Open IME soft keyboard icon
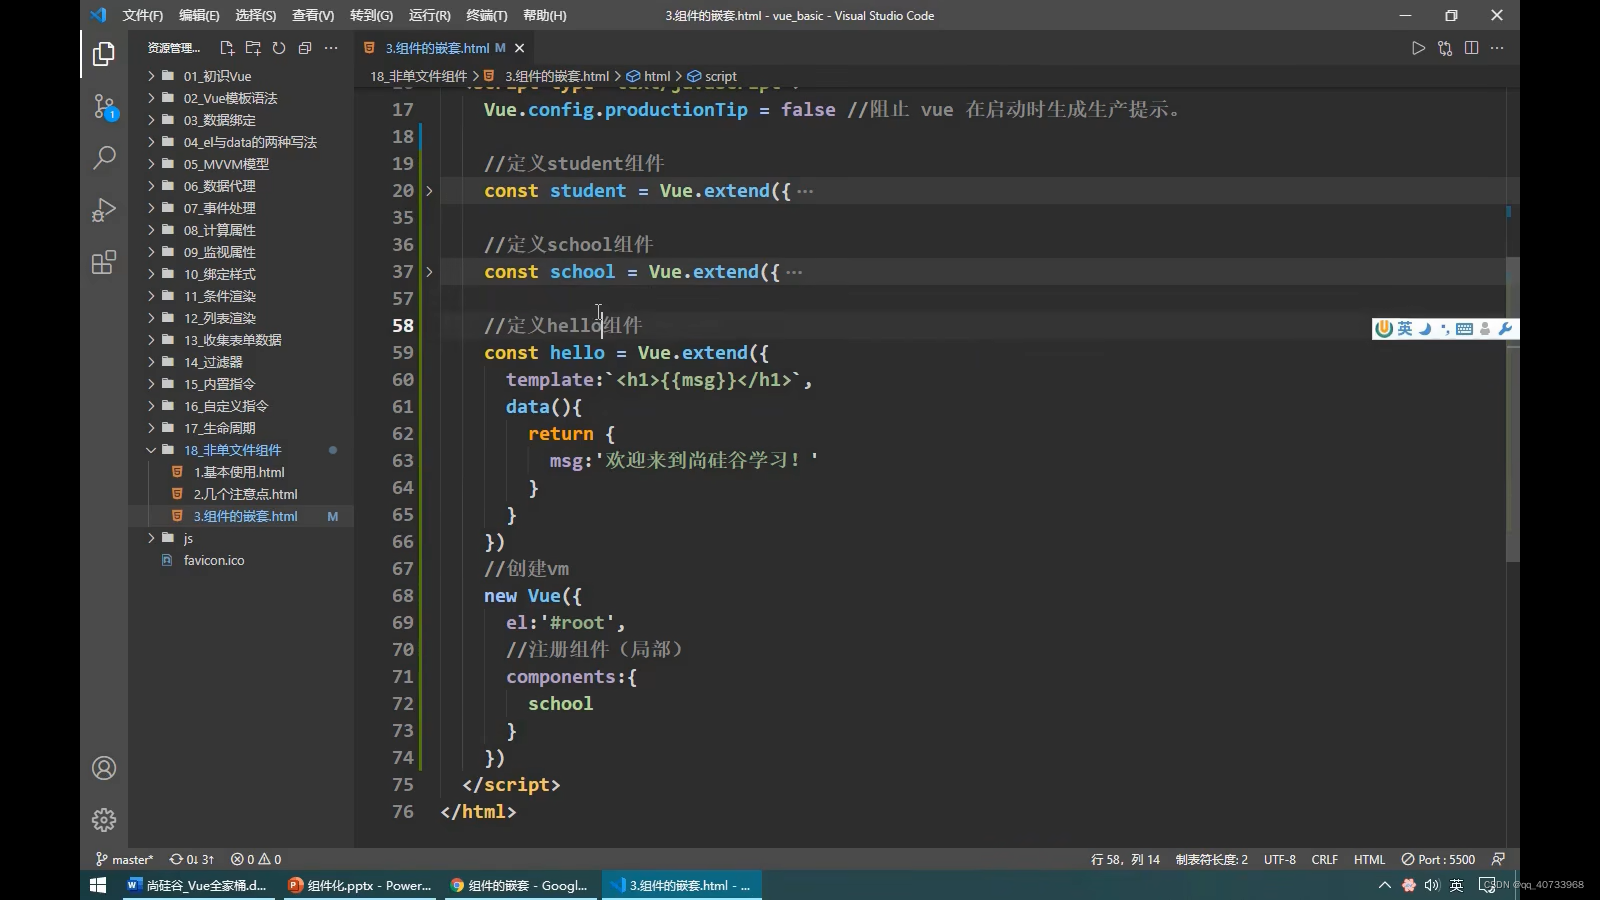 point(1465,329)
